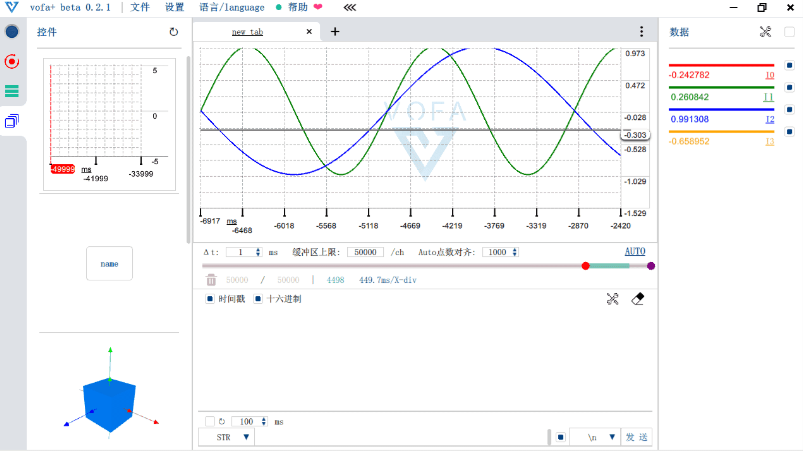Select the widgets panel icon in sidebar
This screenshot has width=803, height=451.
(x=12, y=121)
